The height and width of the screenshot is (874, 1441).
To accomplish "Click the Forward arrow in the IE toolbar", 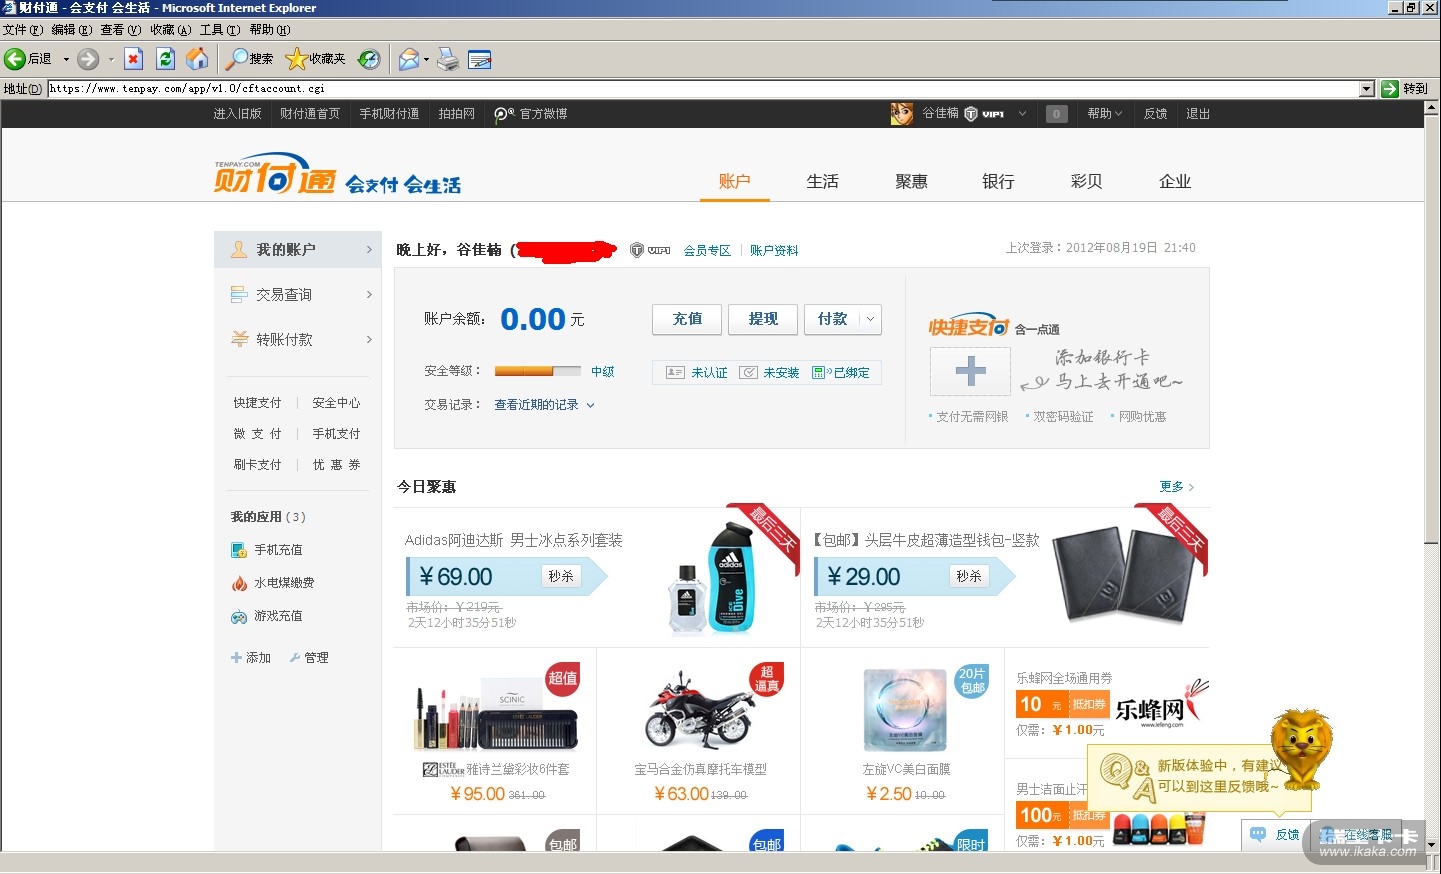I will (88, 59).
